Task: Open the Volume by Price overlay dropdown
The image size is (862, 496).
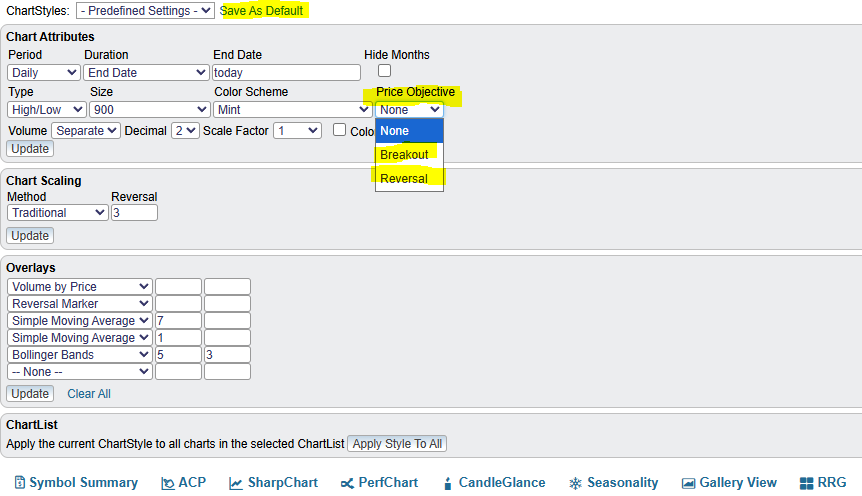Action: [80, 286]
